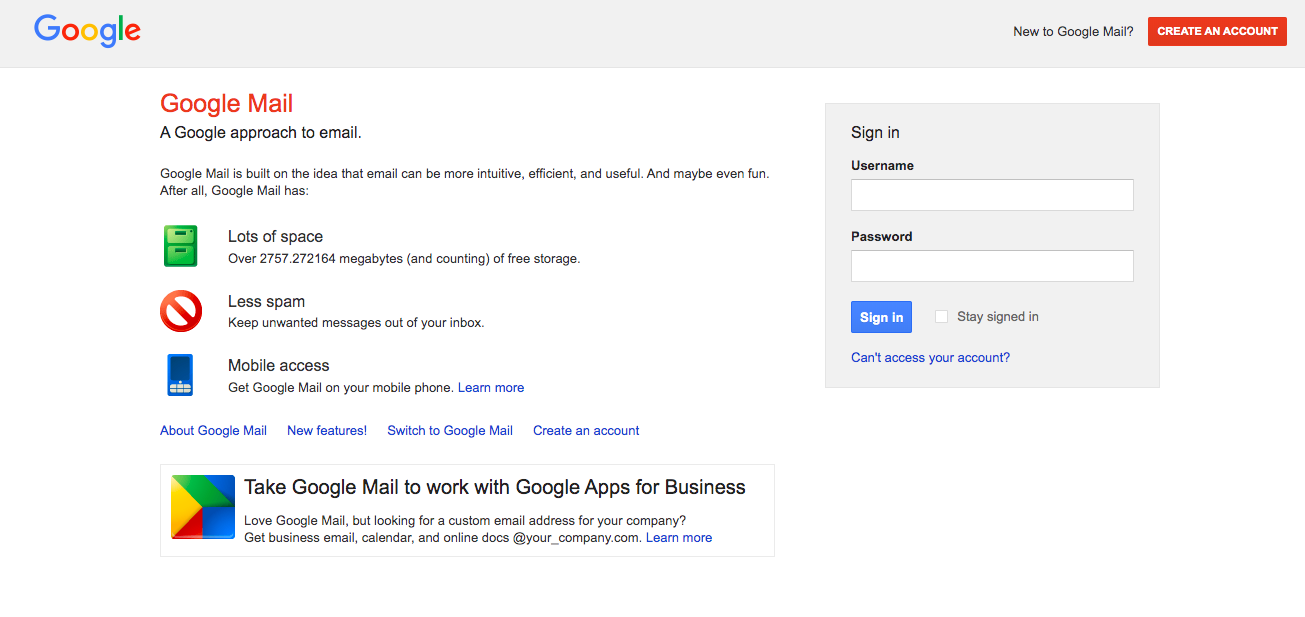Click the Google Apps colorful logo
The height and width of the screenshot is (617, 1305).
[x=203, y=507]
